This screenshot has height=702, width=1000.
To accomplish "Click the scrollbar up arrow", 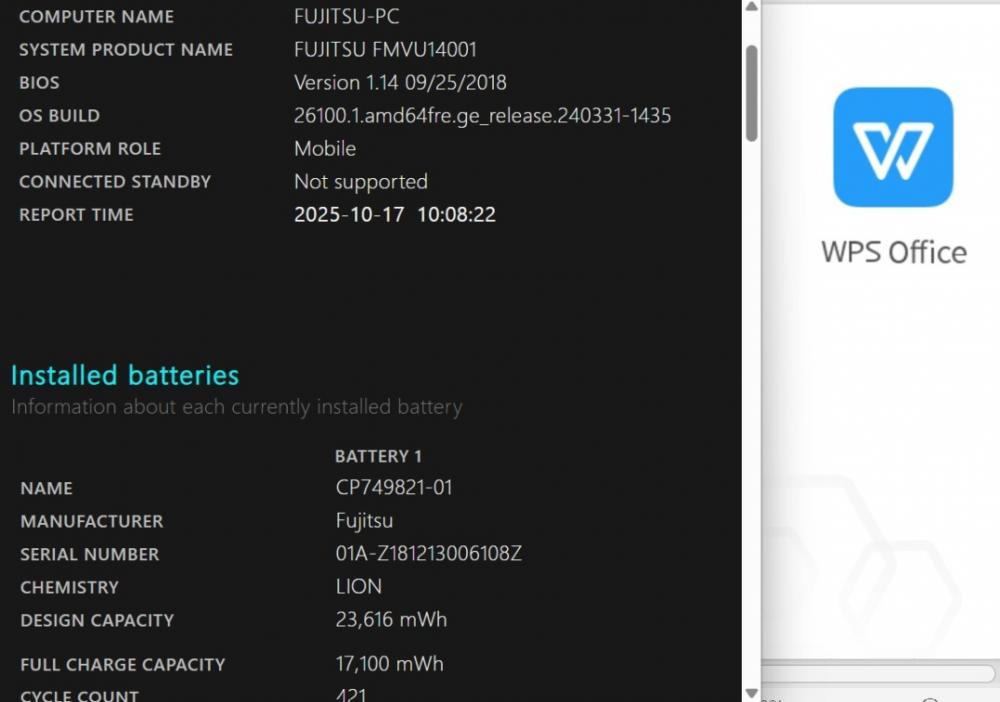I will 751,7.
